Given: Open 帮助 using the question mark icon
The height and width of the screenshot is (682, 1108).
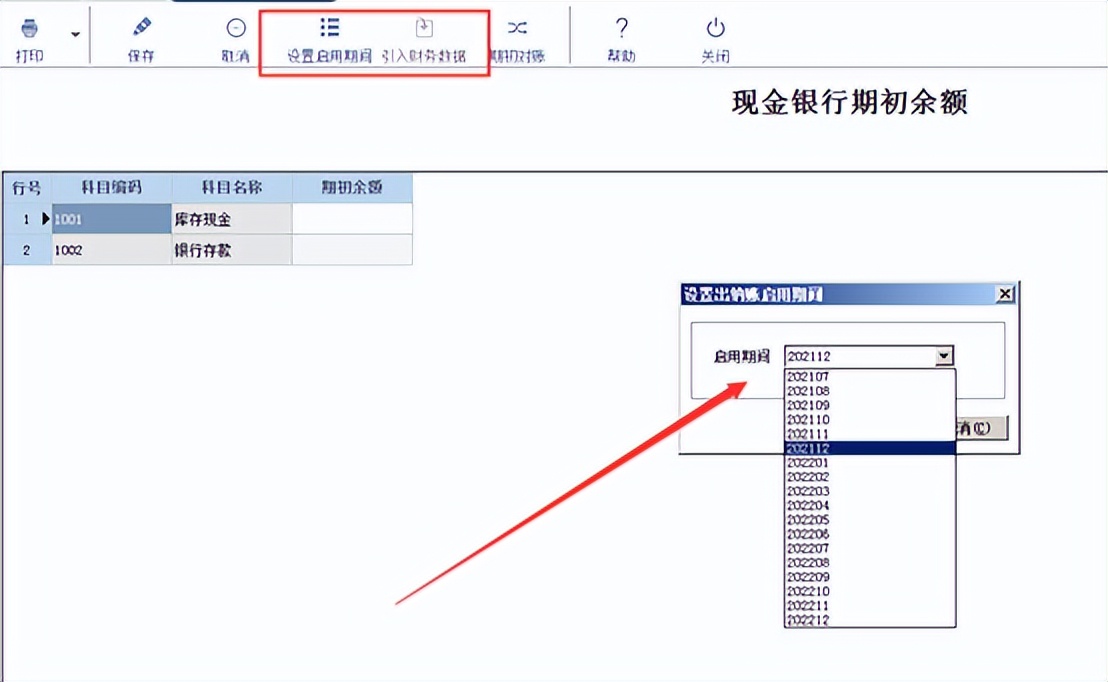Looking at the screenshot, I should coord(621,28).
